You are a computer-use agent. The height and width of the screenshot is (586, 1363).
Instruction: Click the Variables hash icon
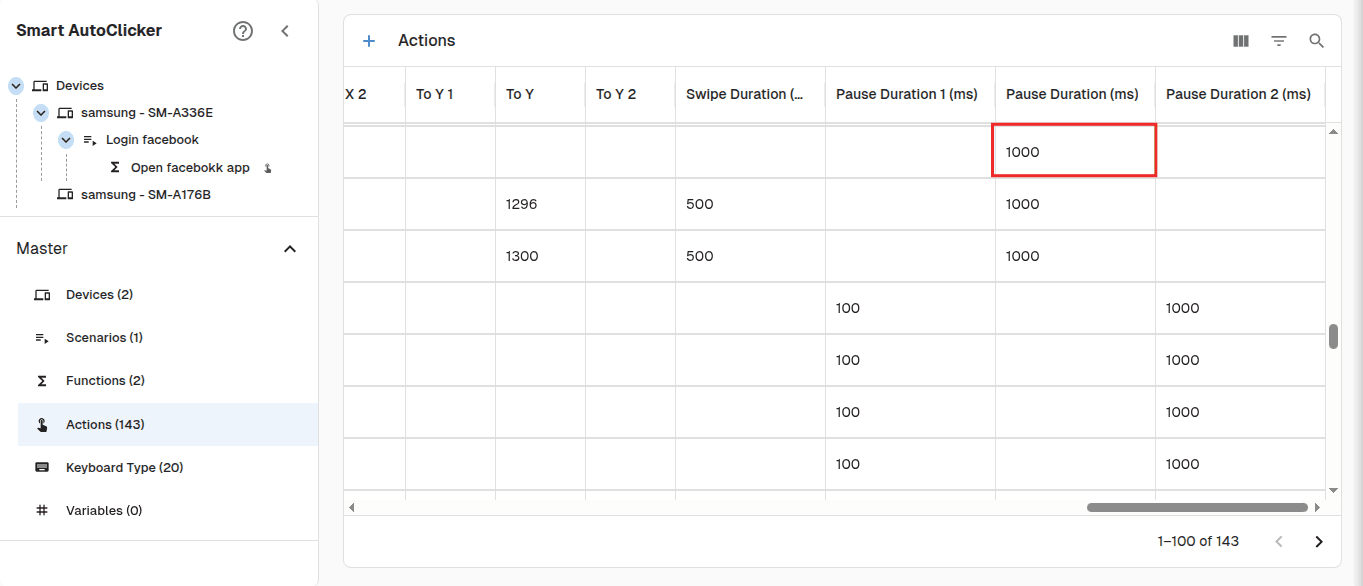(41, 510)
